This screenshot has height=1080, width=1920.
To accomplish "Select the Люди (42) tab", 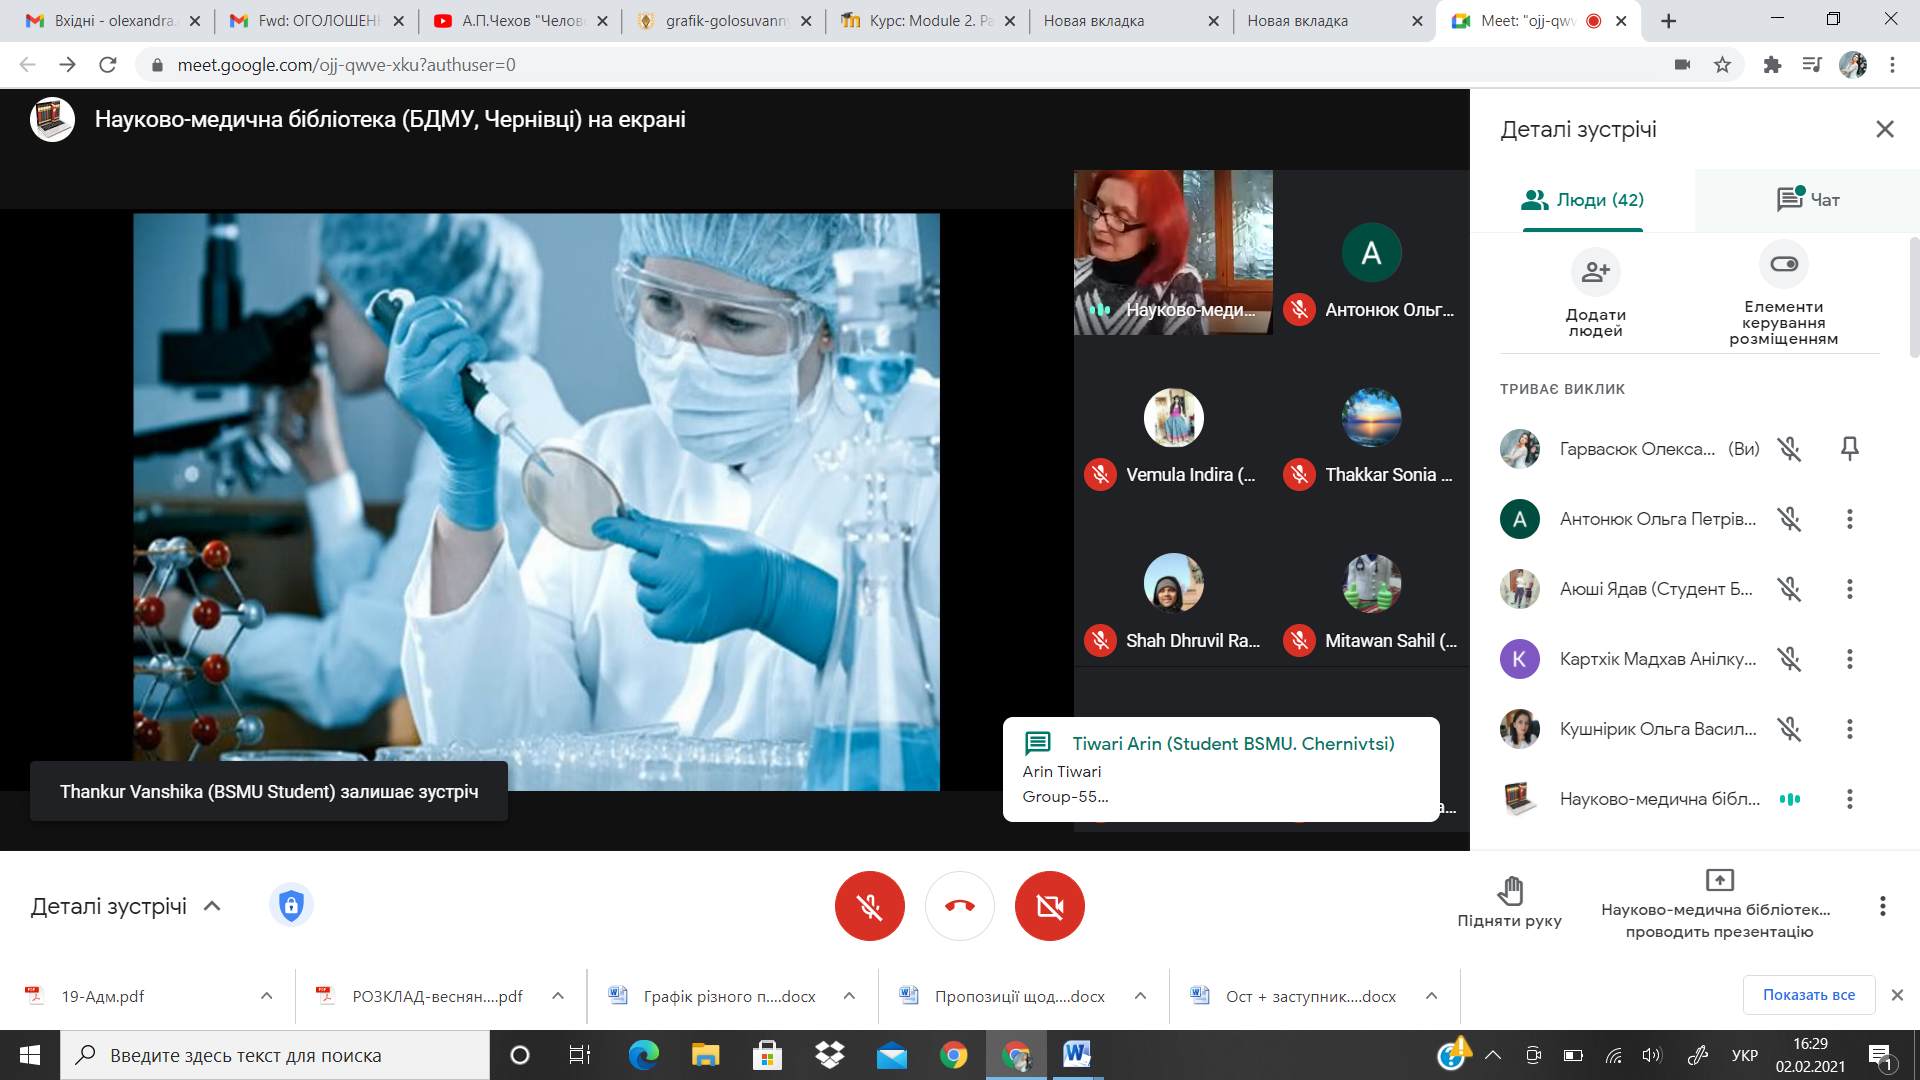I will [1582, 200].
